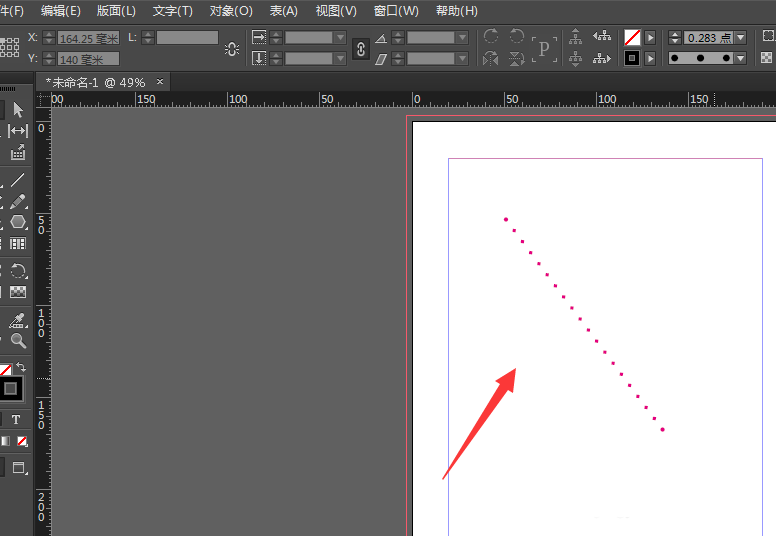The width and height of the screenshot is (776, 536).
Task: Select the Pencil tool
Action: pos(18,201)
